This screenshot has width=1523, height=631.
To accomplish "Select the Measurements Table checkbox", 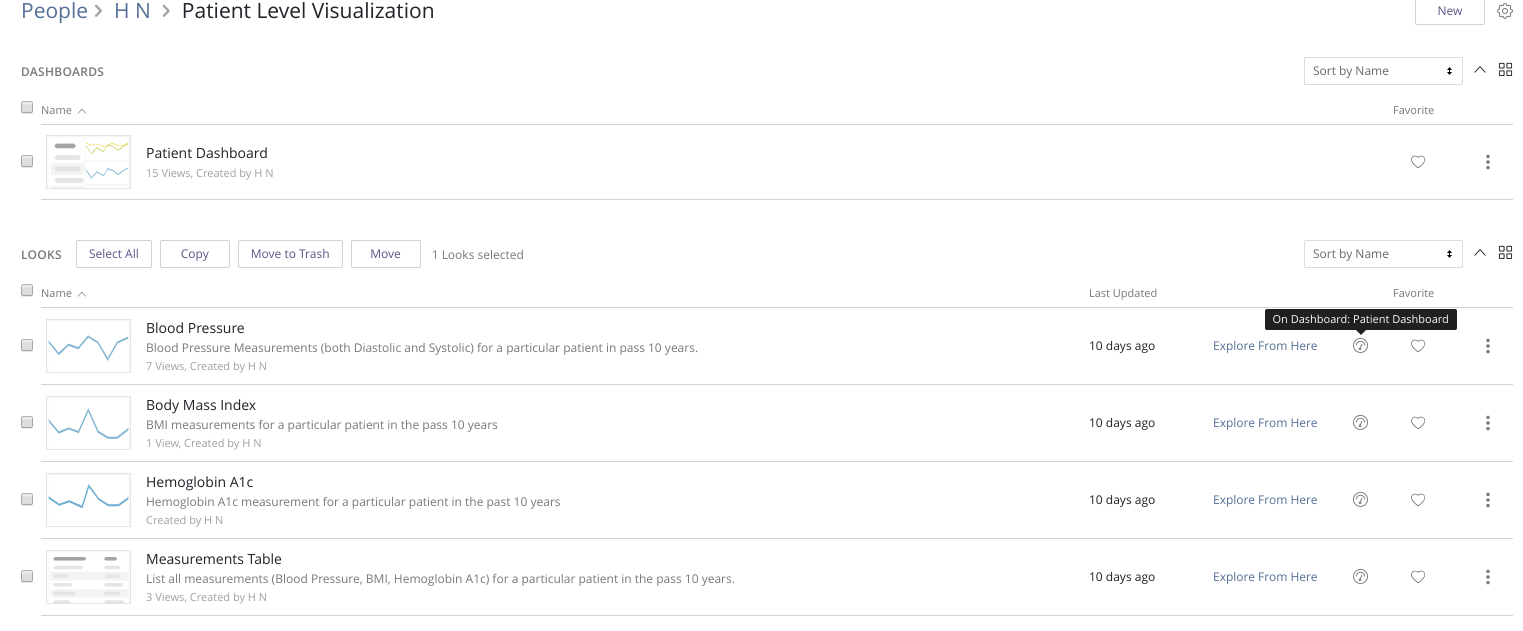I will pyautogui.click(x=27, y=576).
